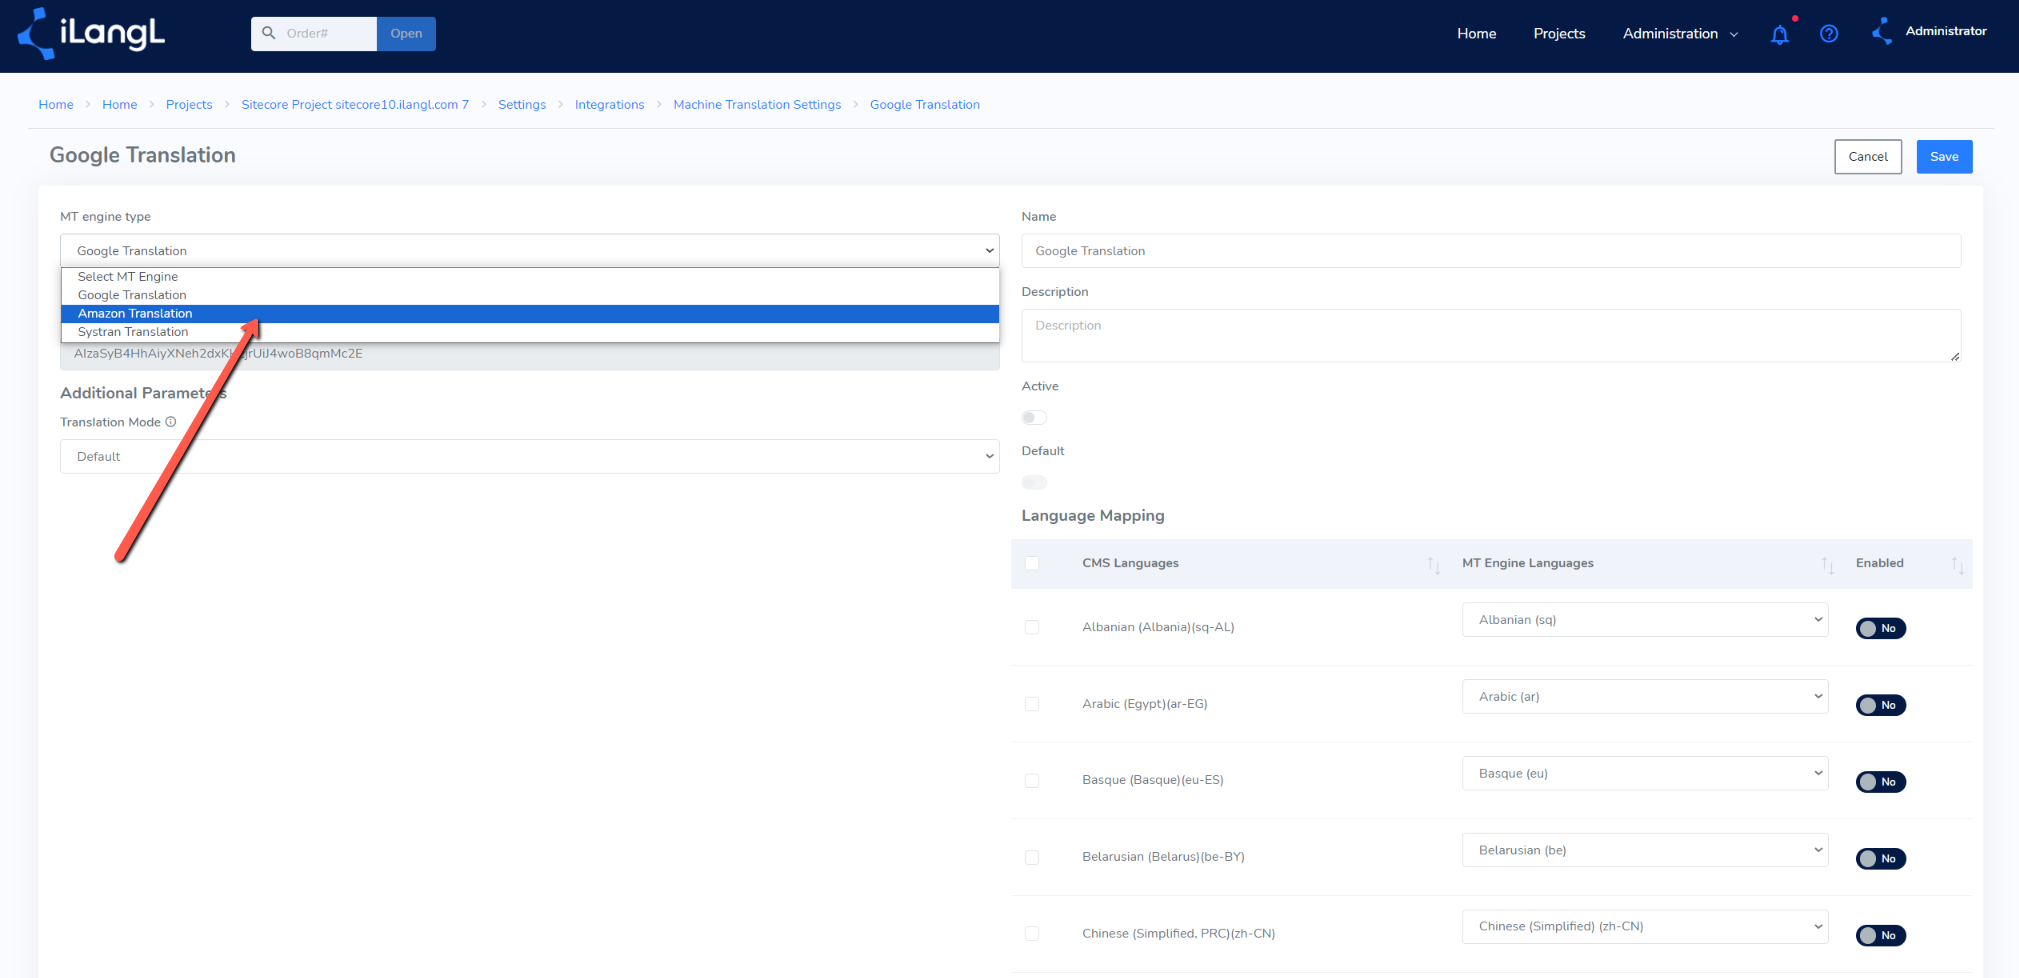Click the Open order button
This screenshot has width=2019, height=978.
point(406,34)
